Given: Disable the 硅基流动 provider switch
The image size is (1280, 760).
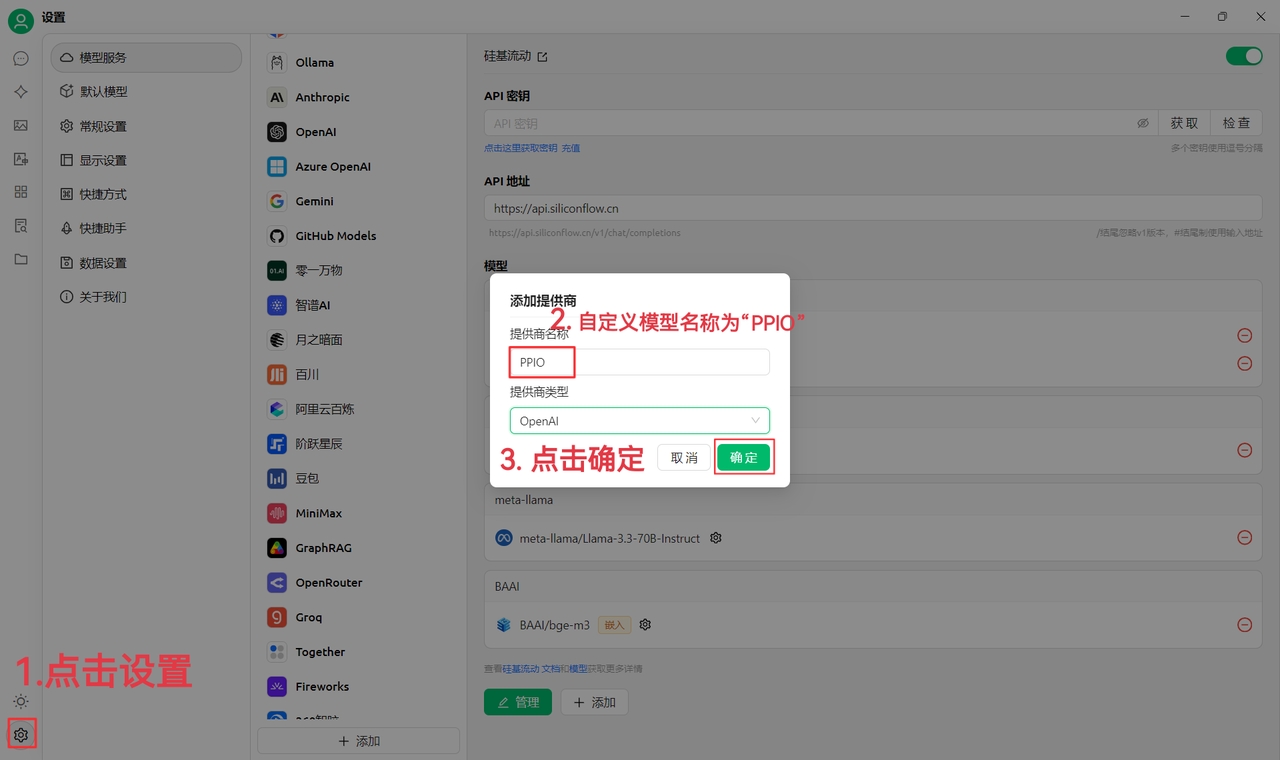Looking at the screenshot, I should 1244,56.
